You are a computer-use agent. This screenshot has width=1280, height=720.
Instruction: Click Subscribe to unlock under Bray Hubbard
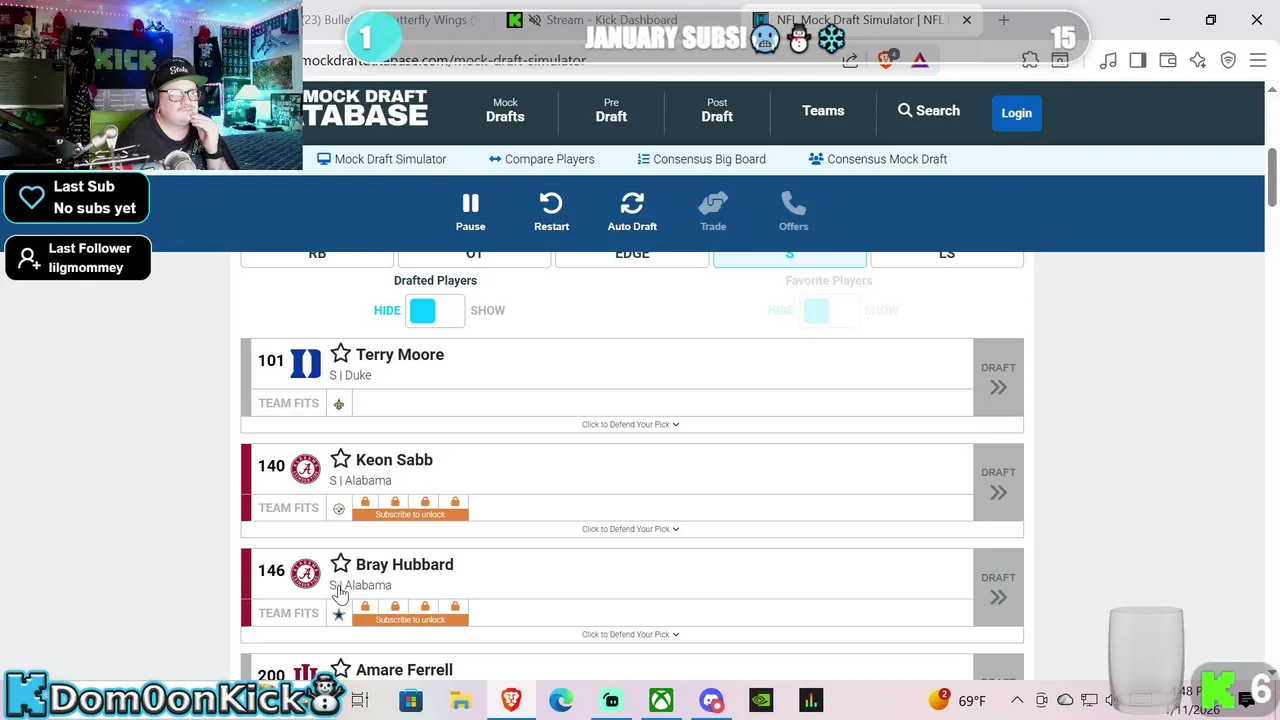(x=410, y=619)
